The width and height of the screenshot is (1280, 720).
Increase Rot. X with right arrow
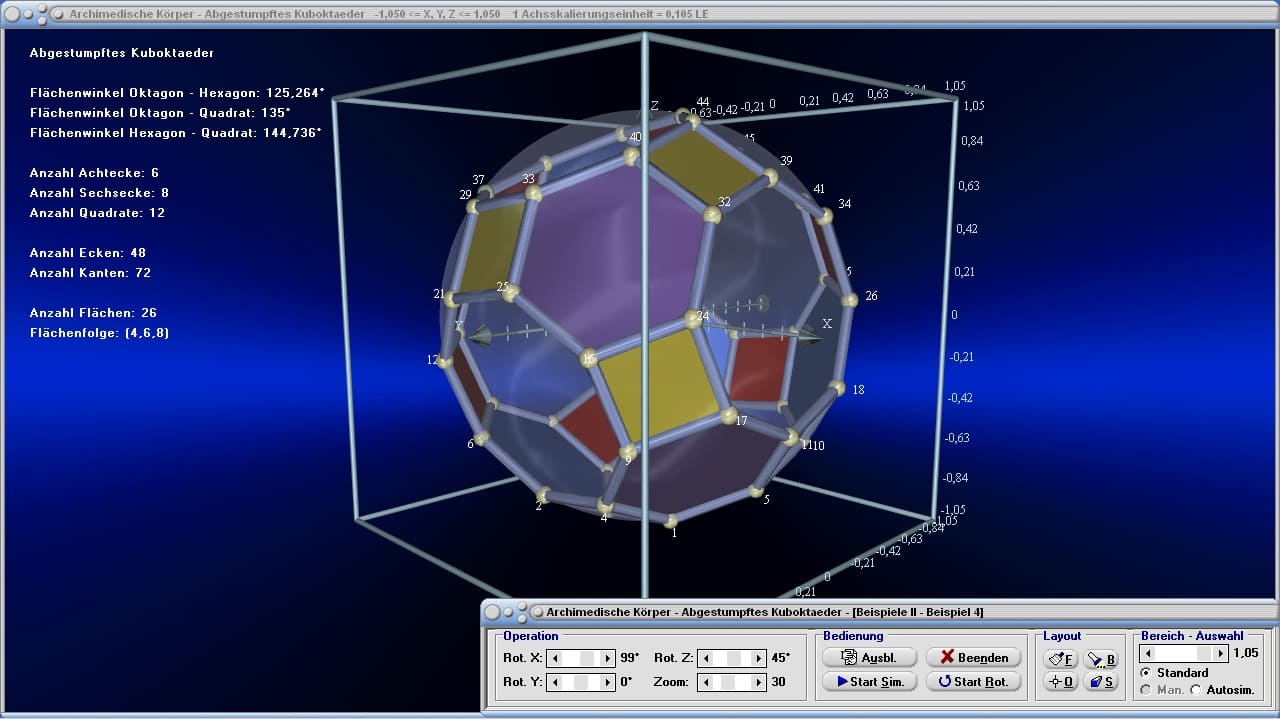click(607, 658)
